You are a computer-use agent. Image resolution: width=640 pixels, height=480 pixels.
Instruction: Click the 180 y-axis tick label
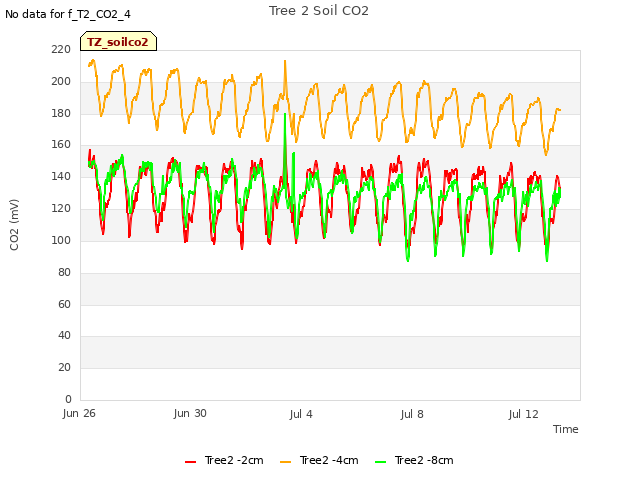(x=61, y=113)
